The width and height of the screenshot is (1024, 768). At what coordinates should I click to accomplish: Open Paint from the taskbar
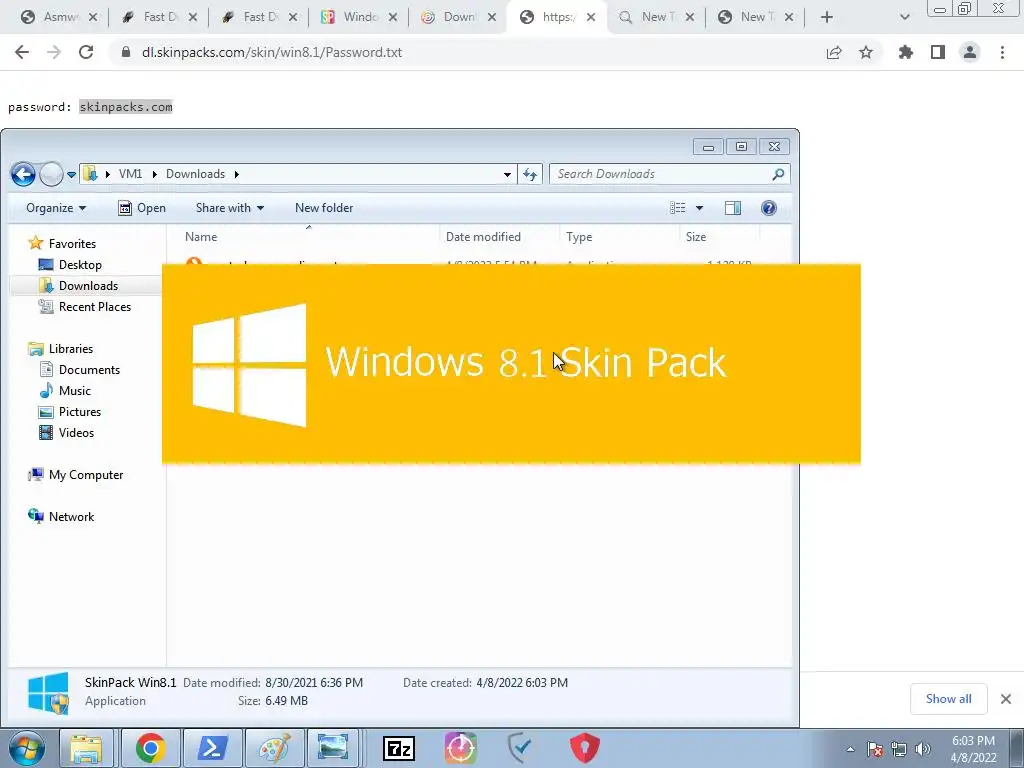pos(274,748)
